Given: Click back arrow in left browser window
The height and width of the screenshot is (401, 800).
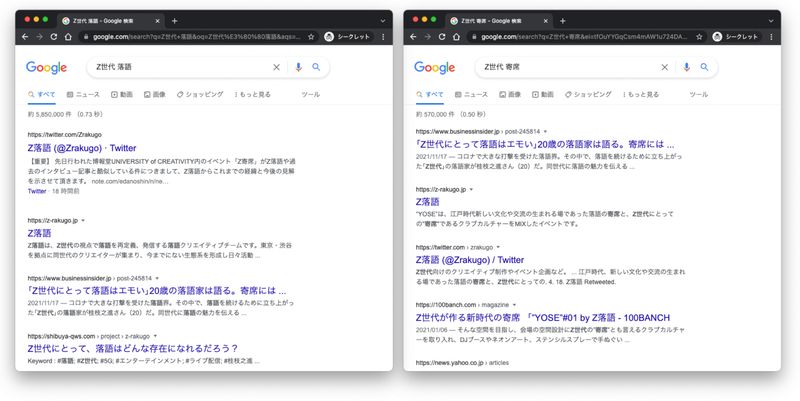Looking at the screenshot, I should pos(25,37).
